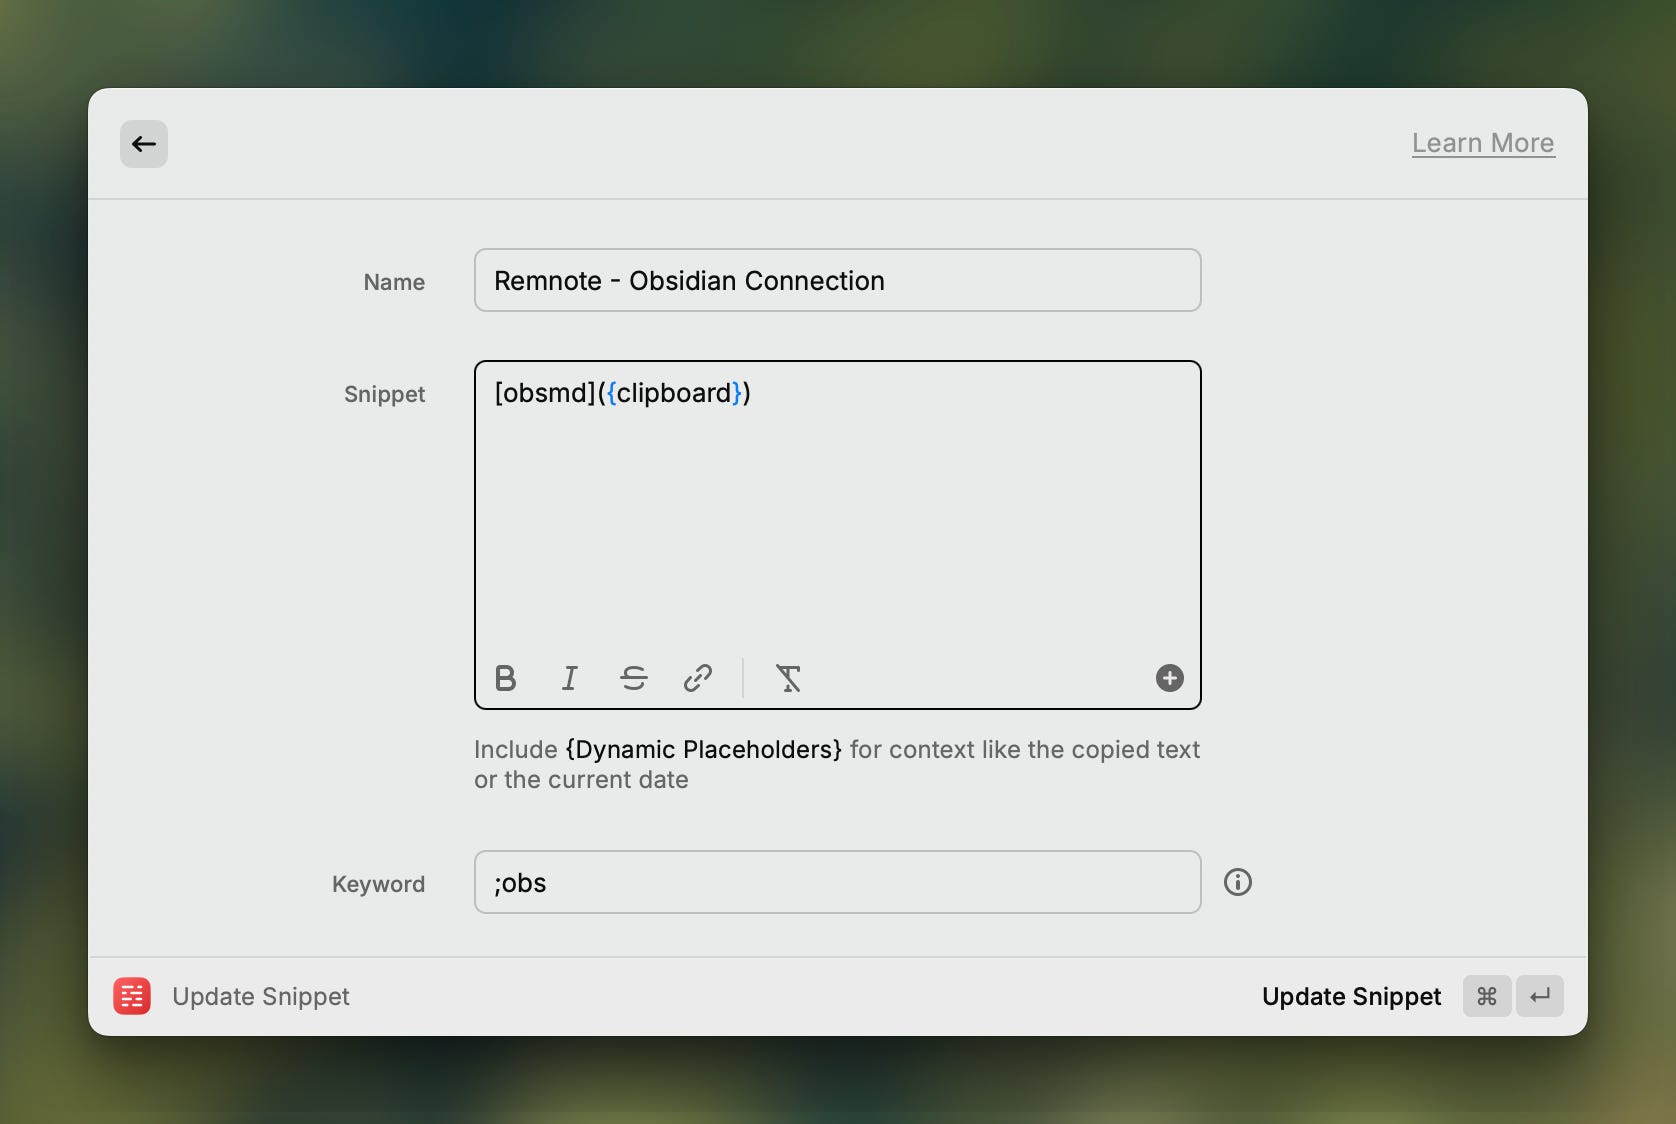Clear text formatting in snippet

click(789, 679)
